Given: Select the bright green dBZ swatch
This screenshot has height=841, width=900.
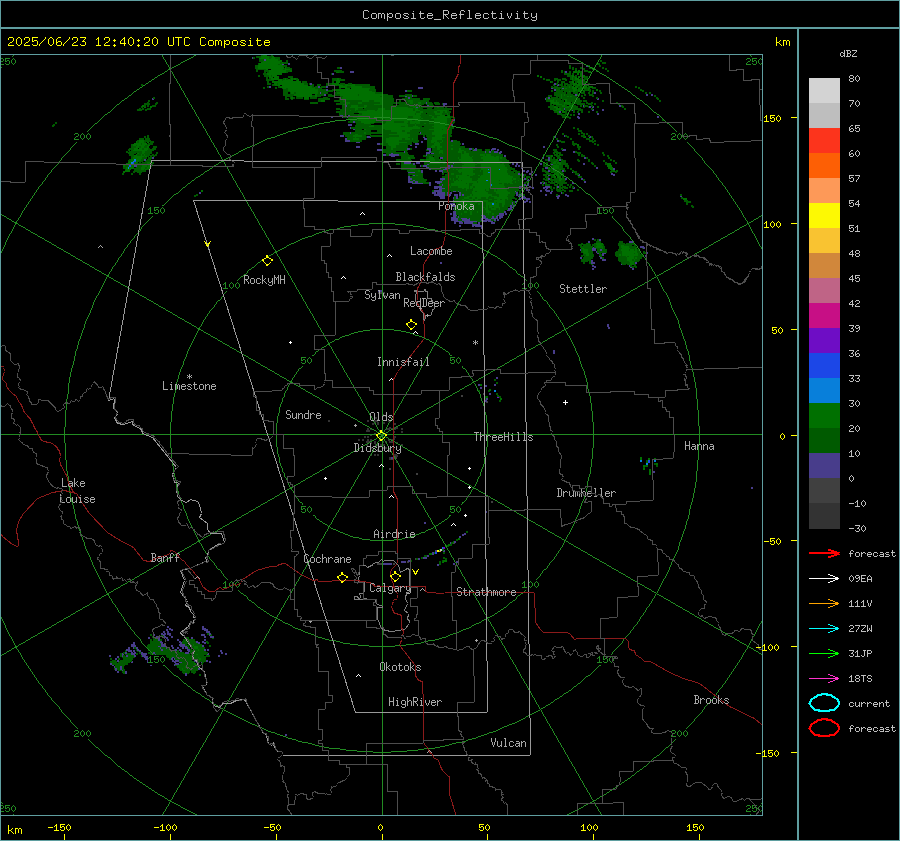Looking at the screenshot, I should click(824, 415).
